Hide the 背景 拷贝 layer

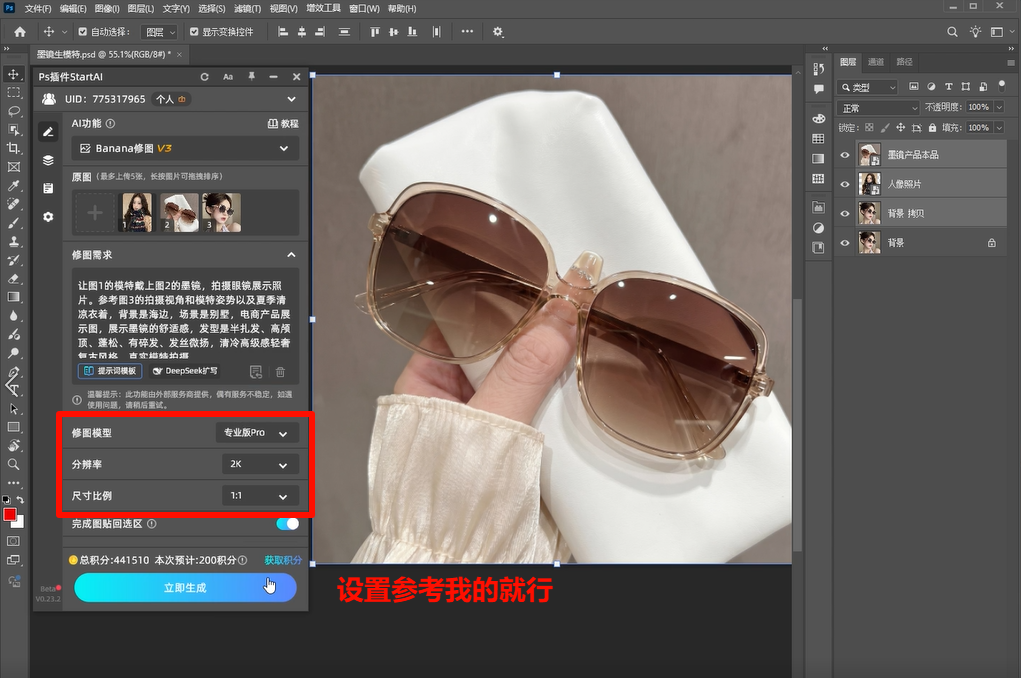click(845, 213)
